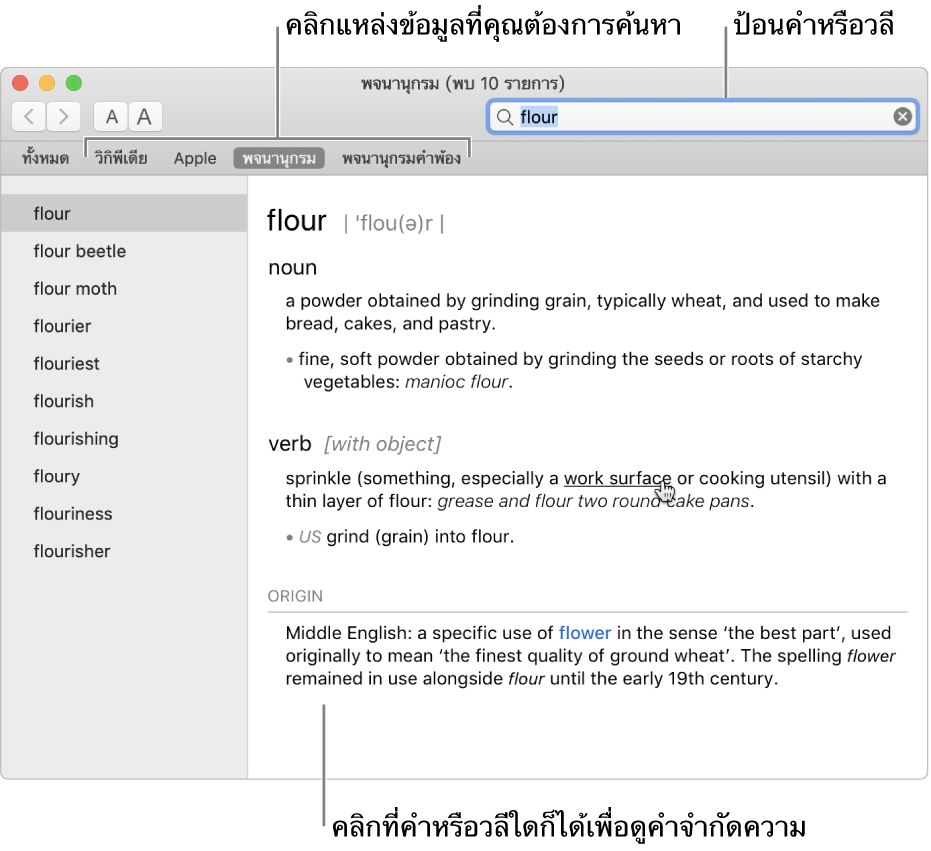Click the pronunciation 'flou(ə)r text
931x851 pixels.
[394, 224]
